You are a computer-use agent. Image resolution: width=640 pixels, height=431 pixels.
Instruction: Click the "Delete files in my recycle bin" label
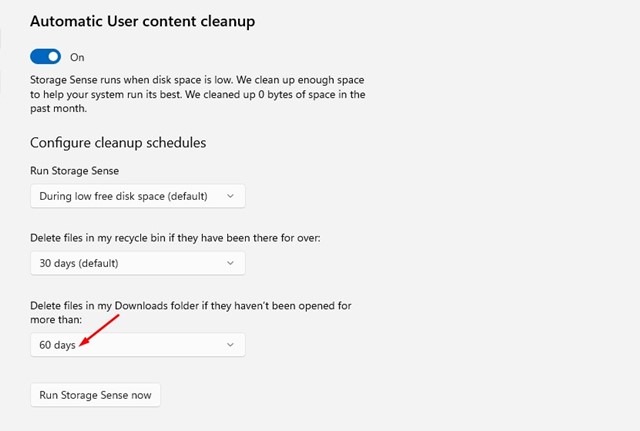pos(175,238)
